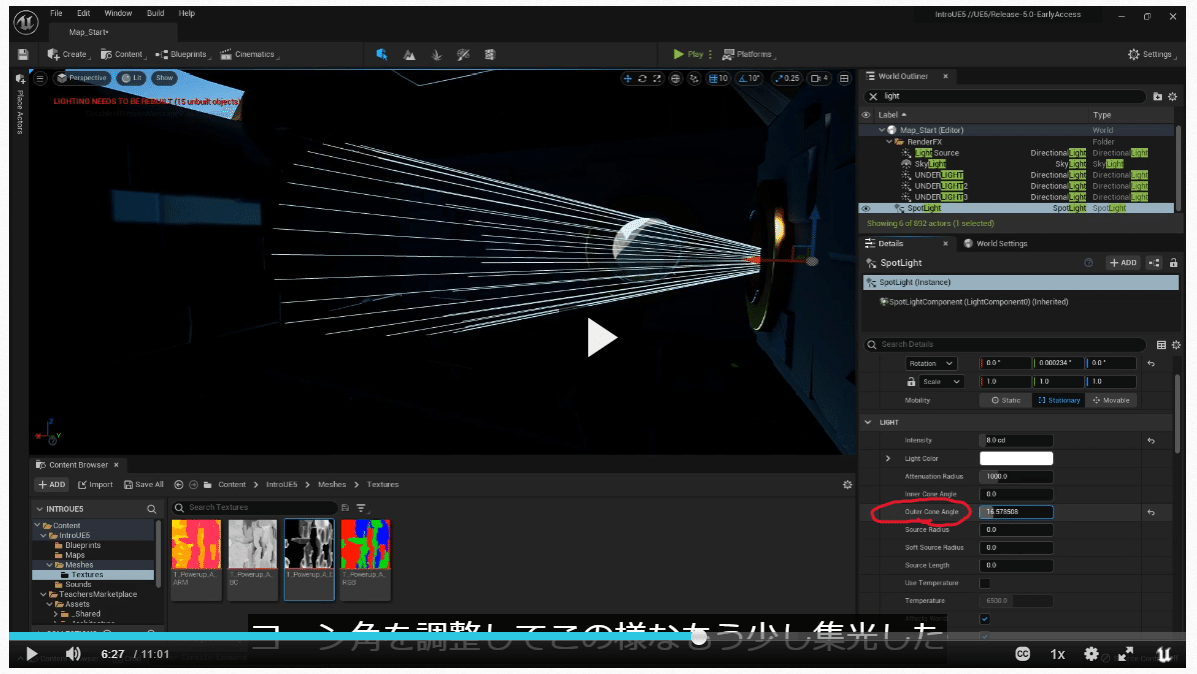Open the Platforms menu button
Screen dimensions: 1197x674
point(747,54)
